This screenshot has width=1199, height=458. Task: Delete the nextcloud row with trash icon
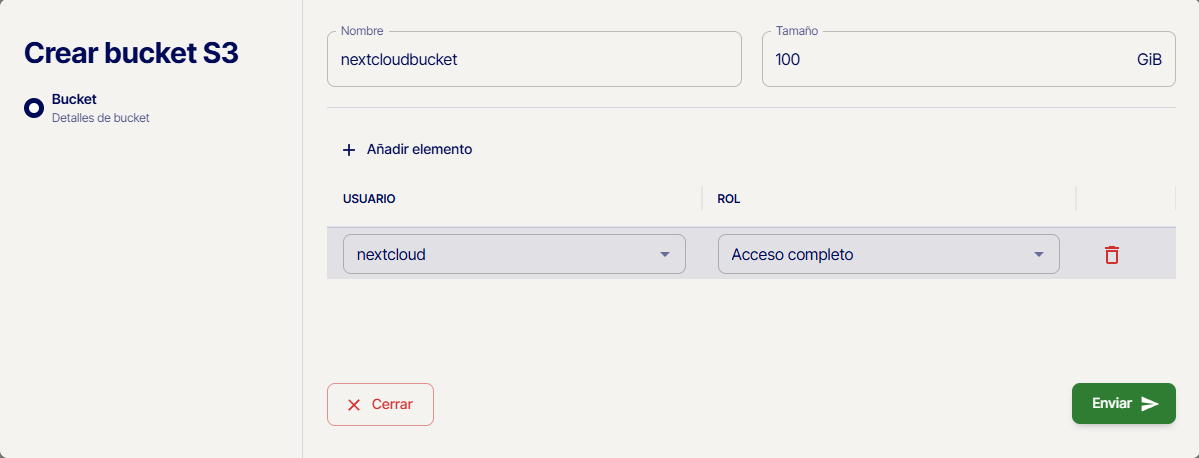click(1112, 255)
